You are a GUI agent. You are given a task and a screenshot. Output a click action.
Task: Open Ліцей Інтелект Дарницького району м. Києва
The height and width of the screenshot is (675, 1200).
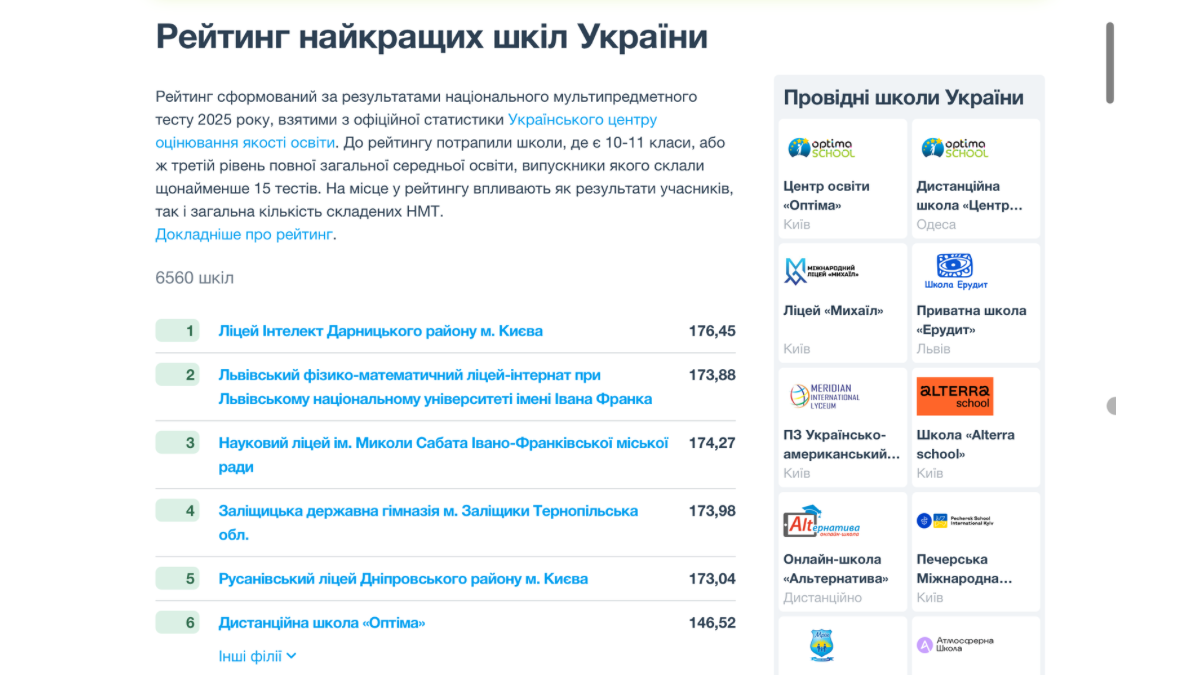pyautogui.click(x=381, y=331)
